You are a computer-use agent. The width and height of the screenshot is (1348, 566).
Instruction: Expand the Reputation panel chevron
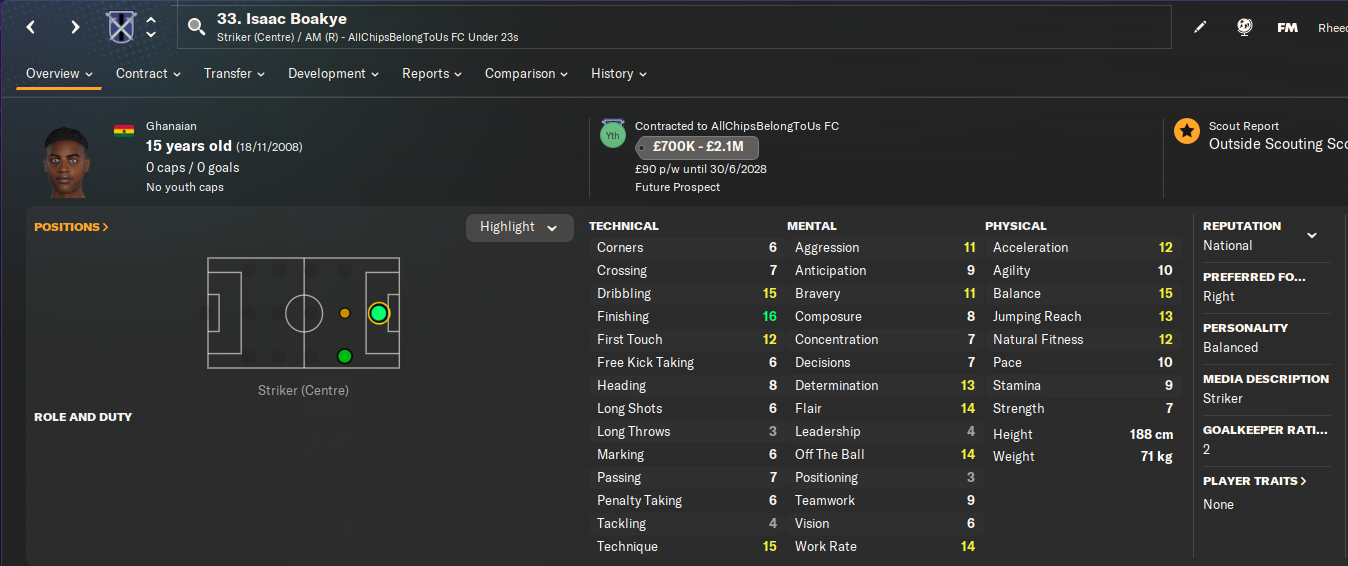click(1312, 235)
